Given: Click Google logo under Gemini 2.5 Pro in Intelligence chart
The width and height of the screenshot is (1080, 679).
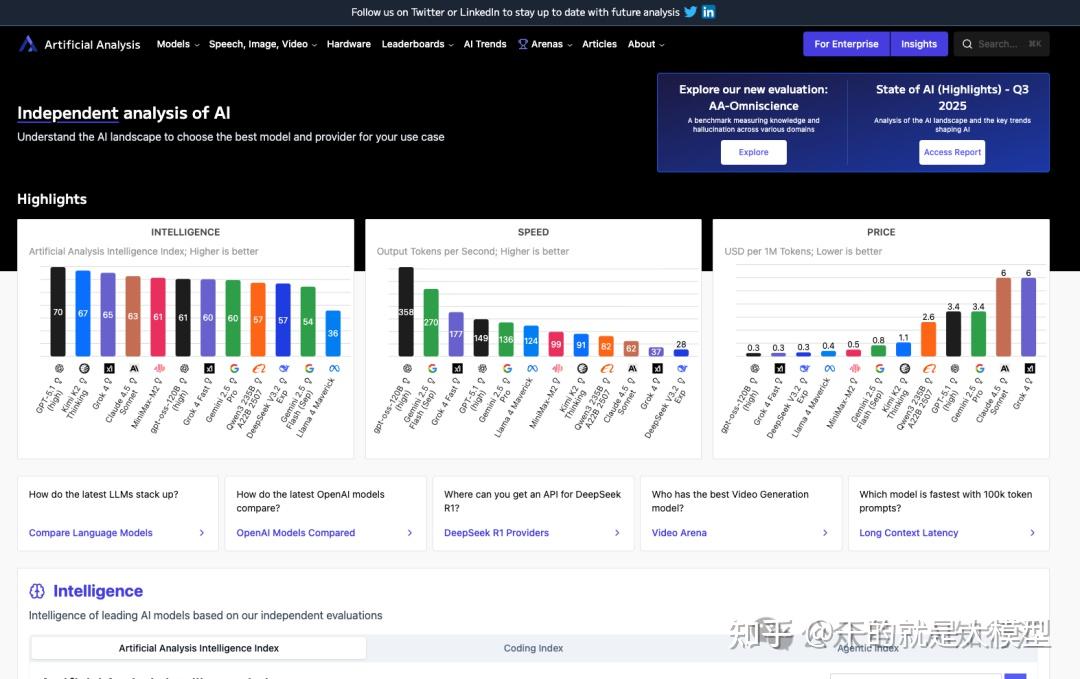Looking at the screenshot, I should click(x=234, y=368).
